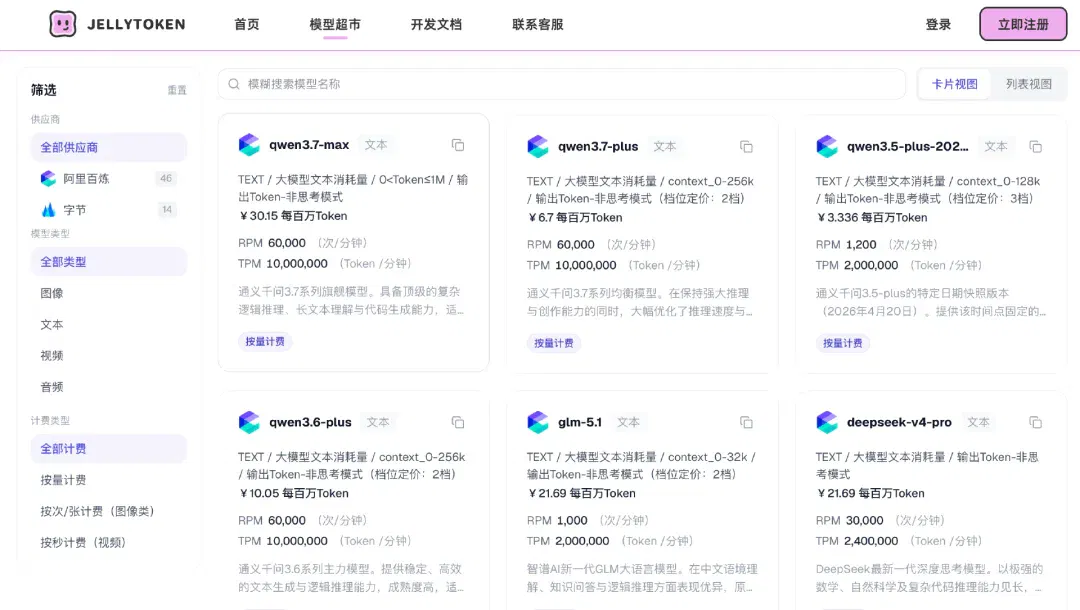1080x610 pixels.
Task: Filter billing by 按量计费
Action: tap(109, 480)
